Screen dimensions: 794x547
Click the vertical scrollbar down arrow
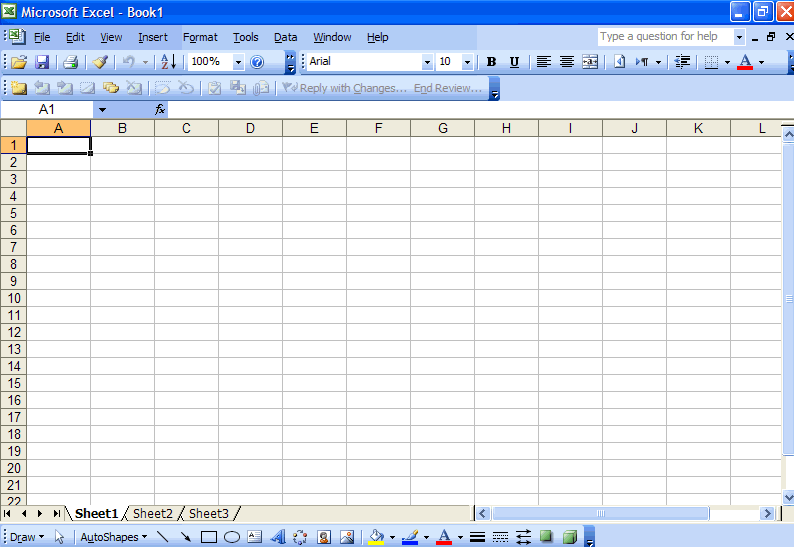788,497
